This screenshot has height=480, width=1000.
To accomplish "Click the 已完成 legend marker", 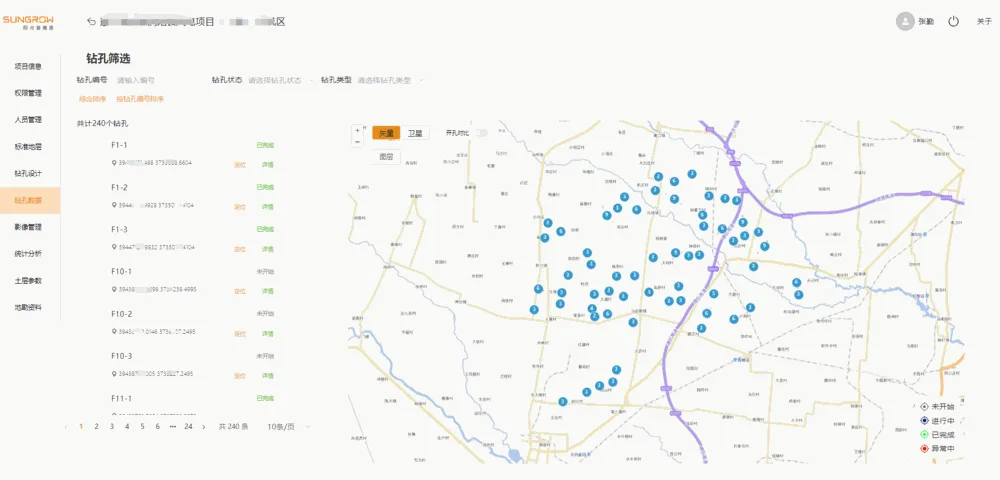I will point(924,435).
